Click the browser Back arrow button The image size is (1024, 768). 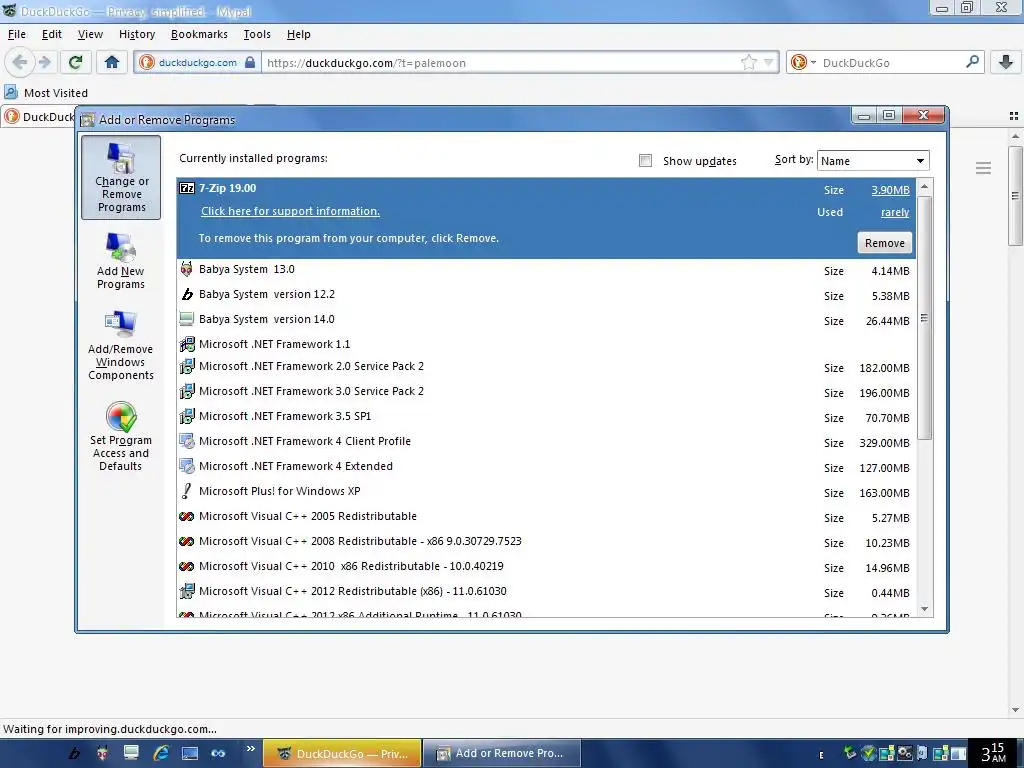click(x=20, y=63)
